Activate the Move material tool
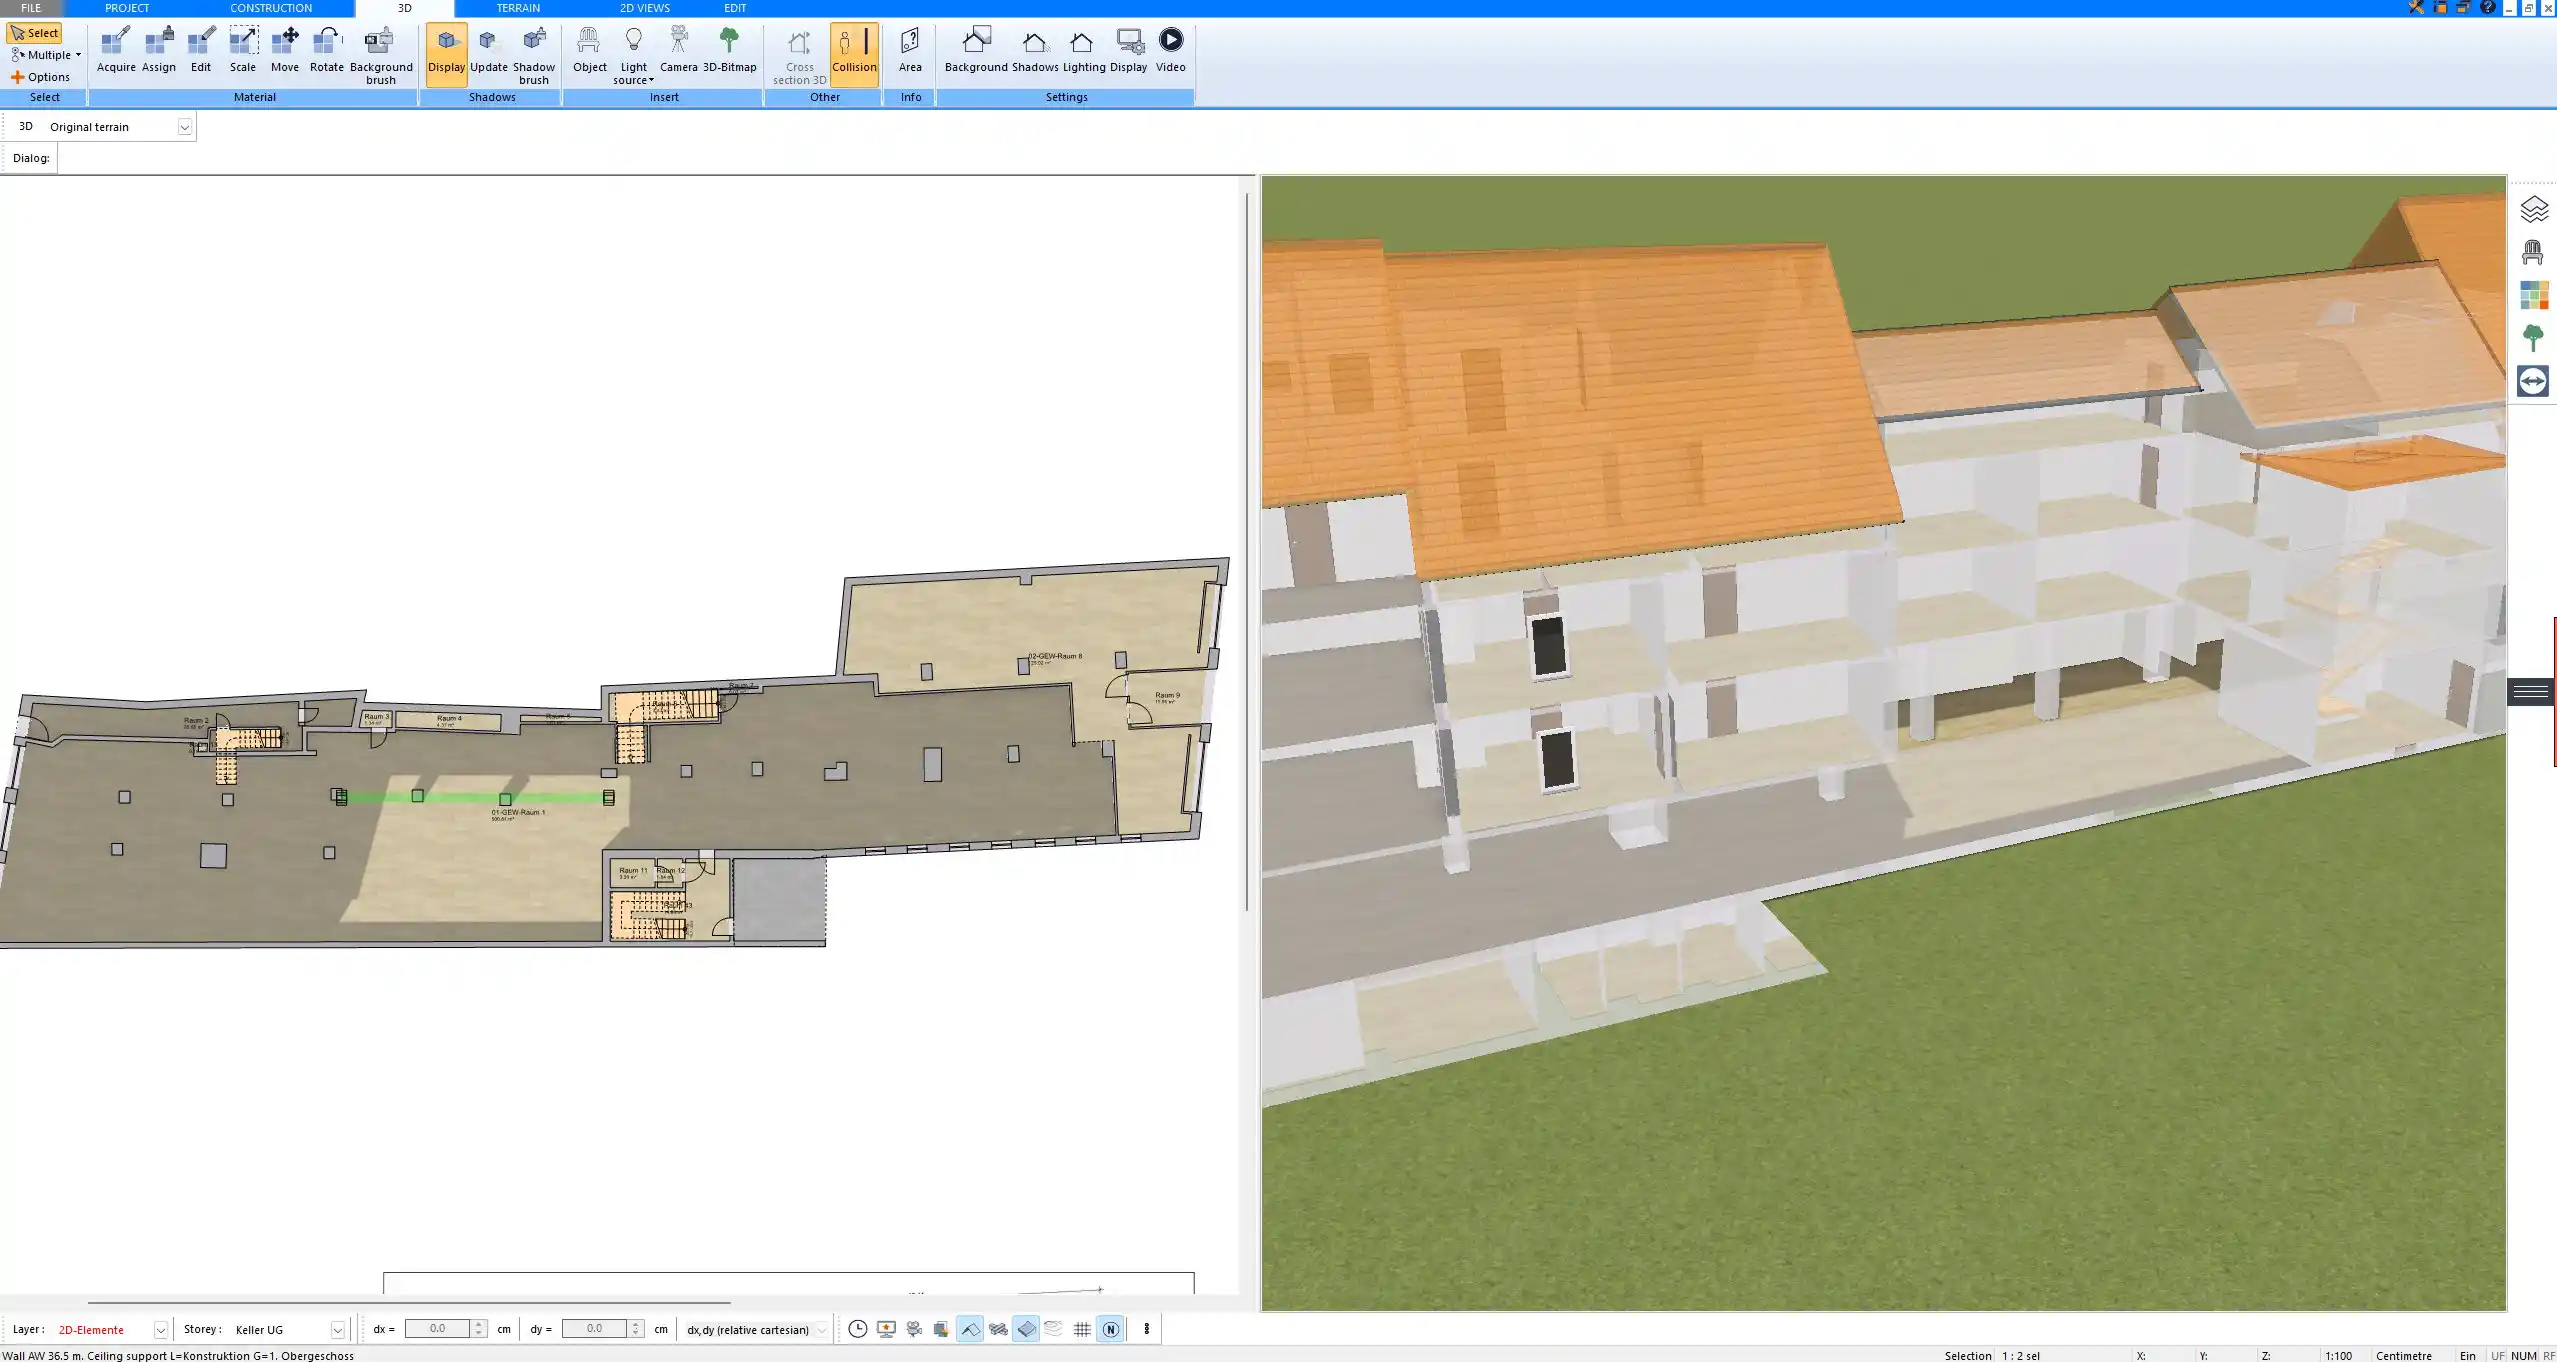 tap(285, 52)
